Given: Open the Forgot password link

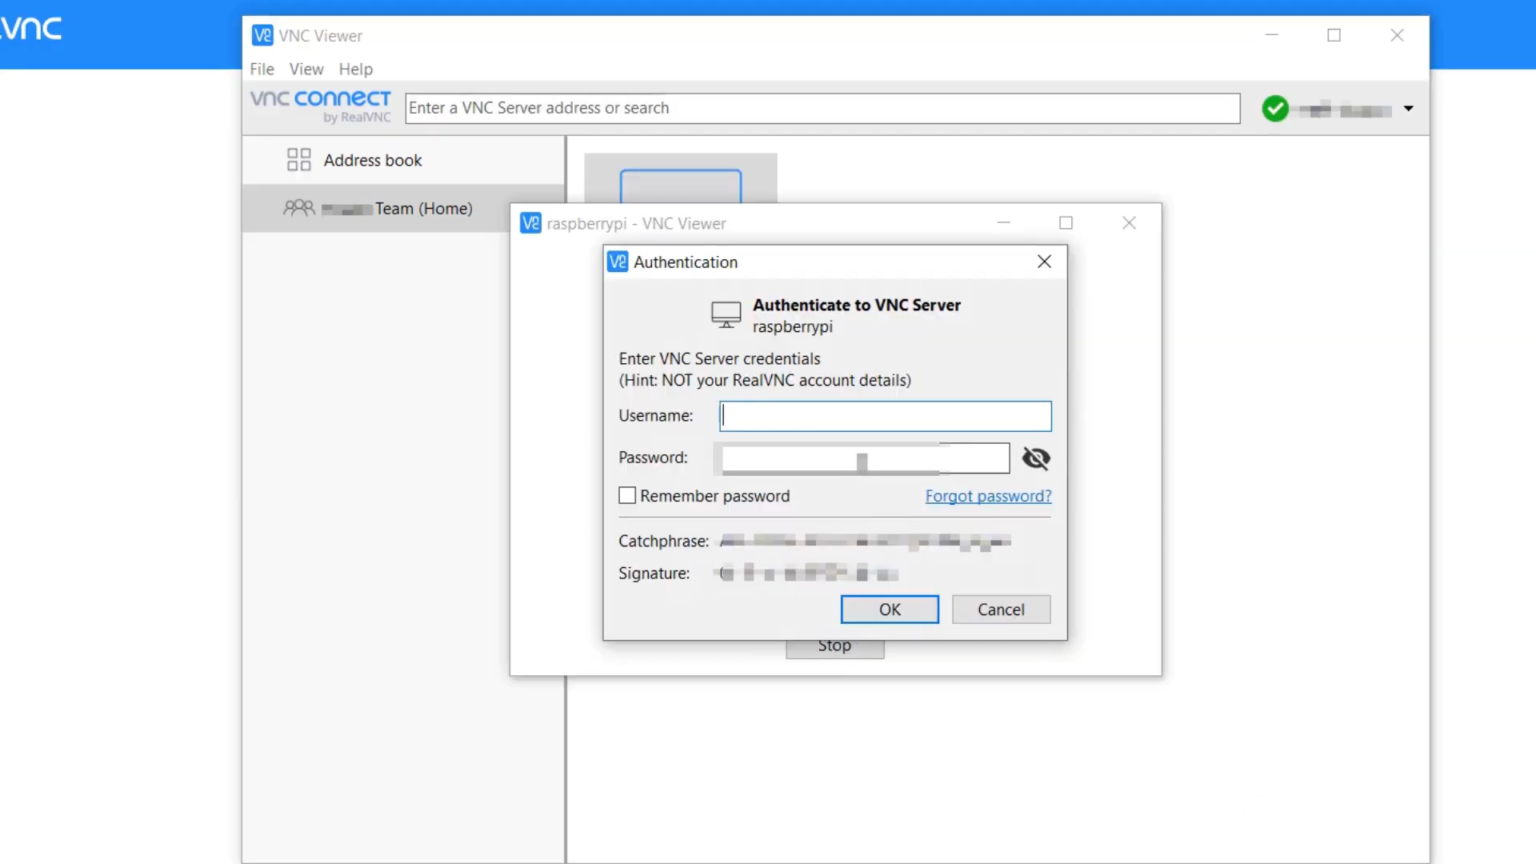Looking at the screenshot, I should coord(988,495).
